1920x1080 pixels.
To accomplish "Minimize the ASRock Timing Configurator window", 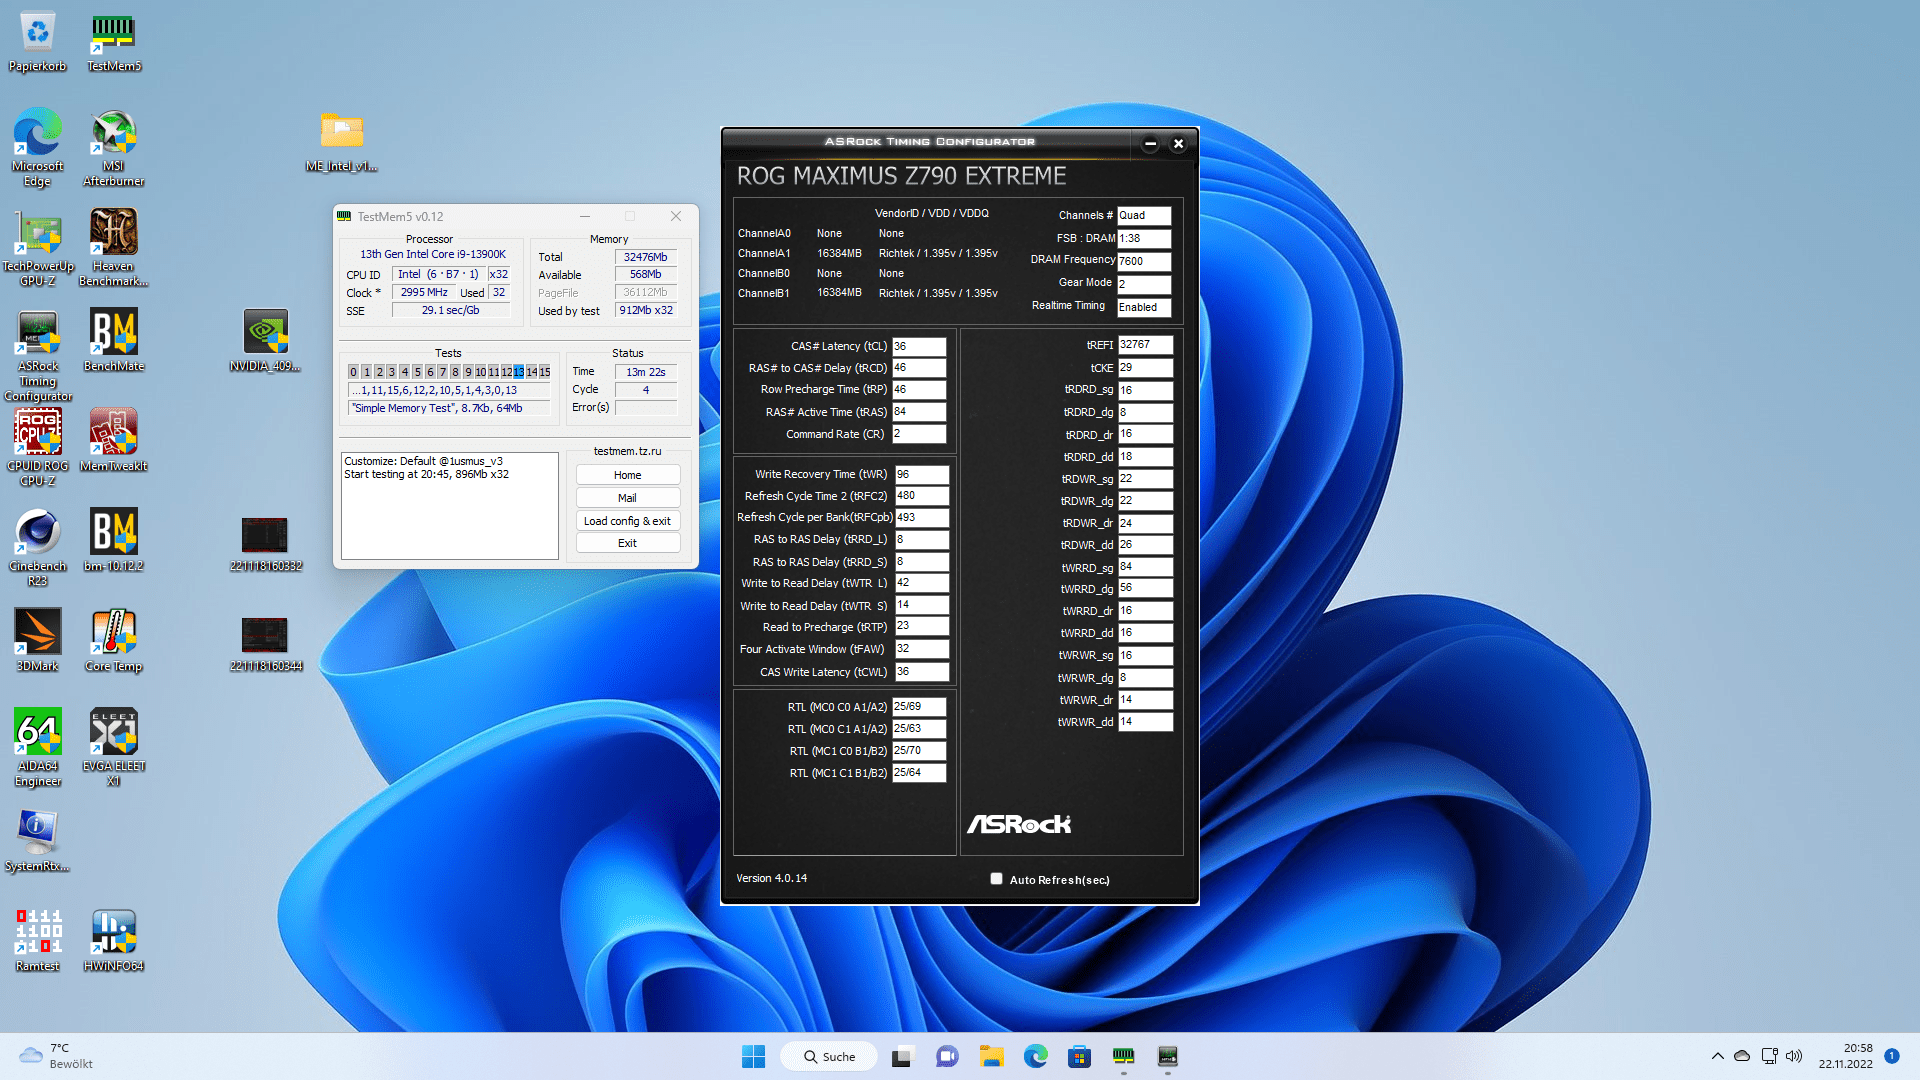I will point(1150,143).
